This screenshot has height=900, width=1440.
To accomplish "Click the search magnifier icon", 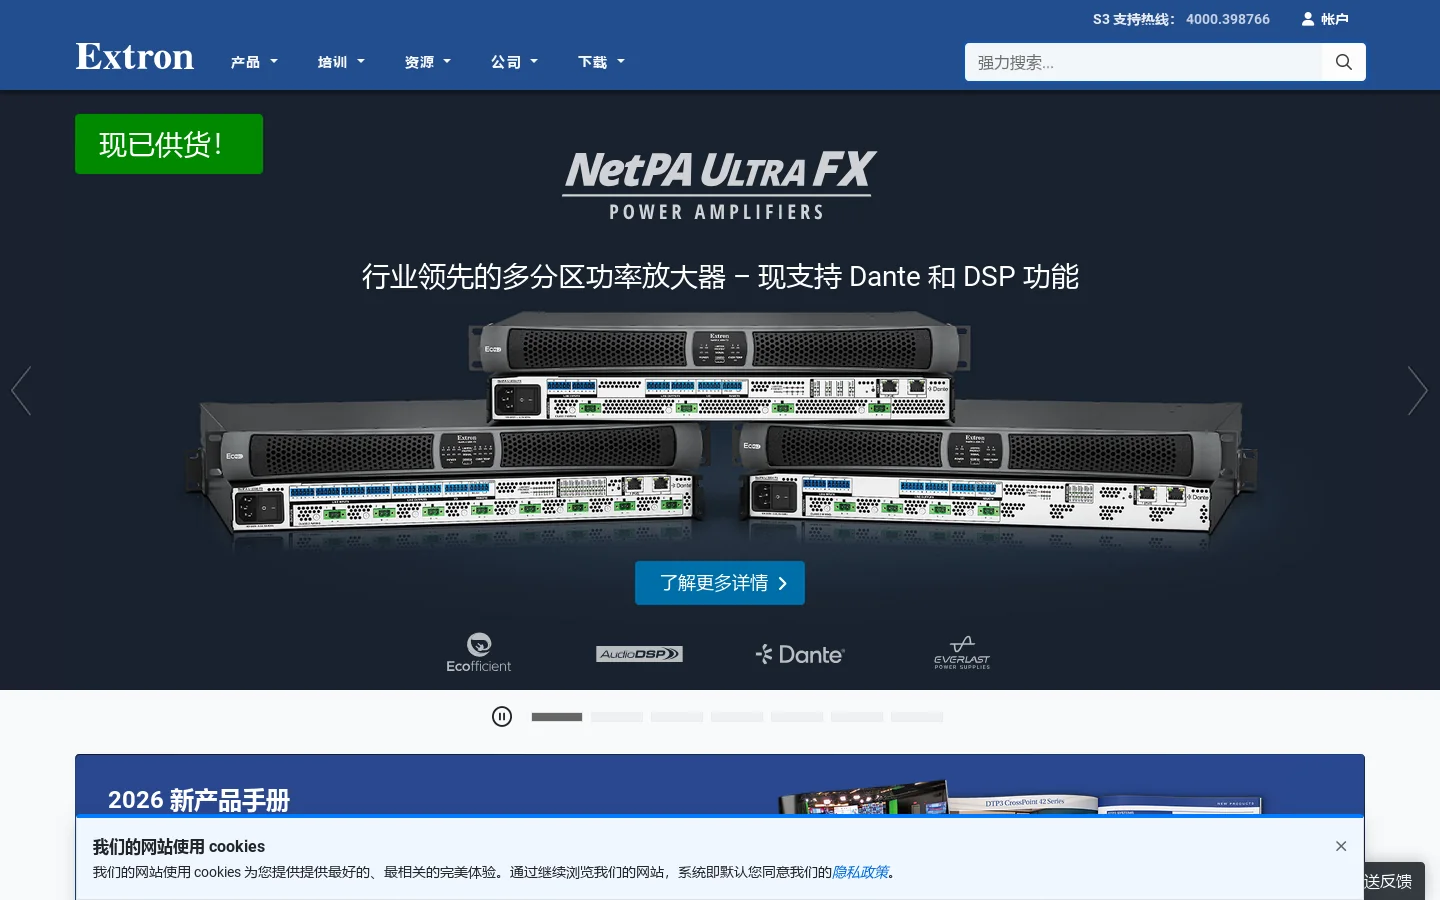I will [x=1344, y=62].
